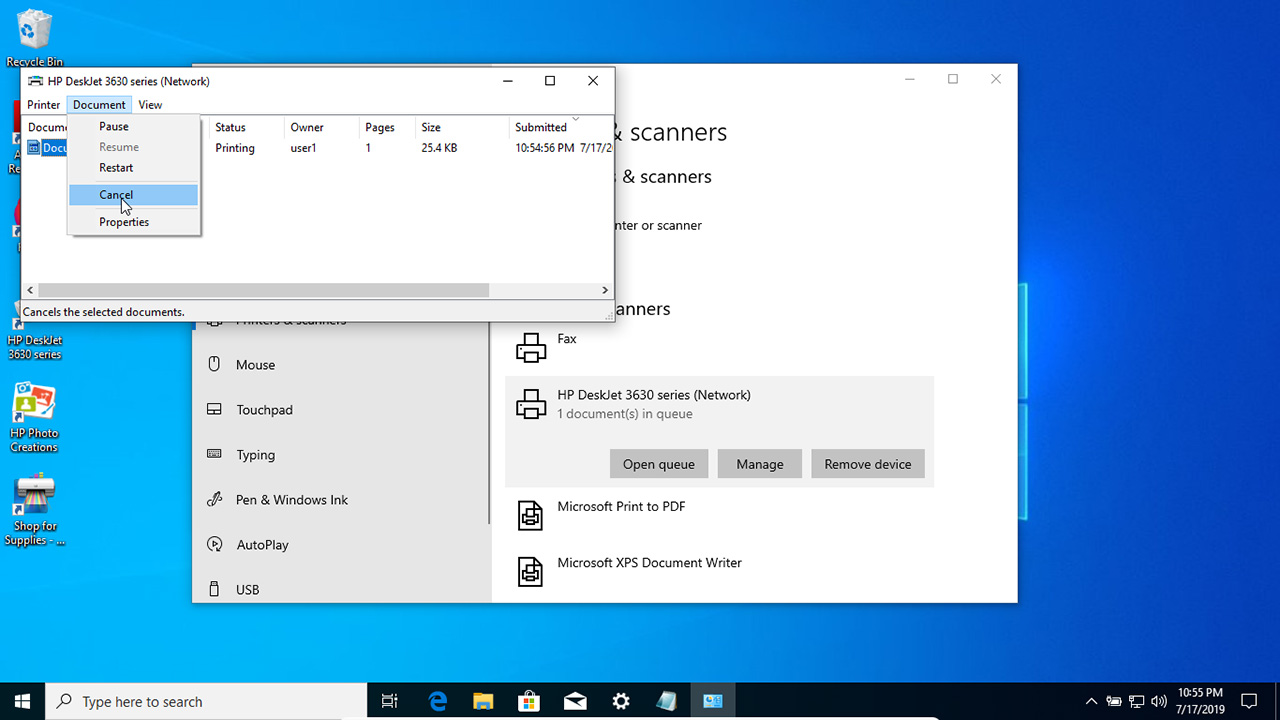Open the Windows Start menu
This screenshot has height=720, width=1280.
pos(22,701)
